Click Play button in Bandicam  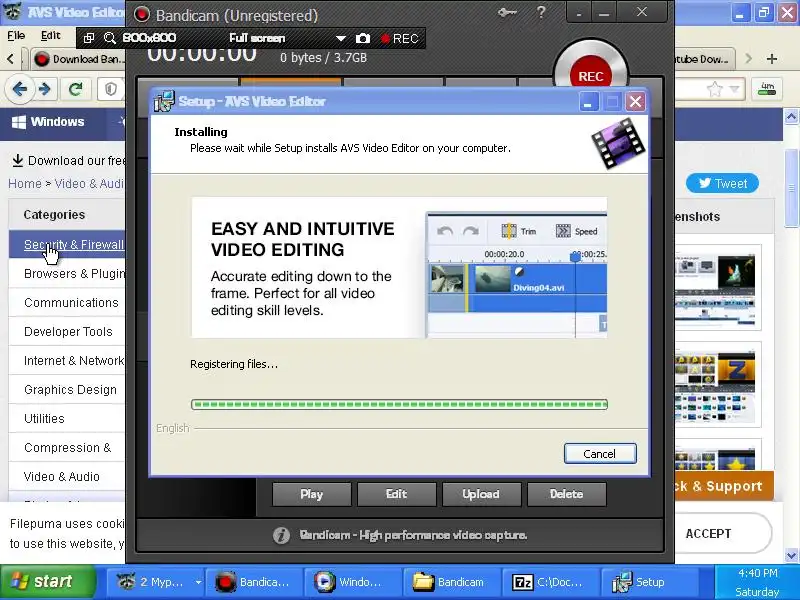coord(312,494)
